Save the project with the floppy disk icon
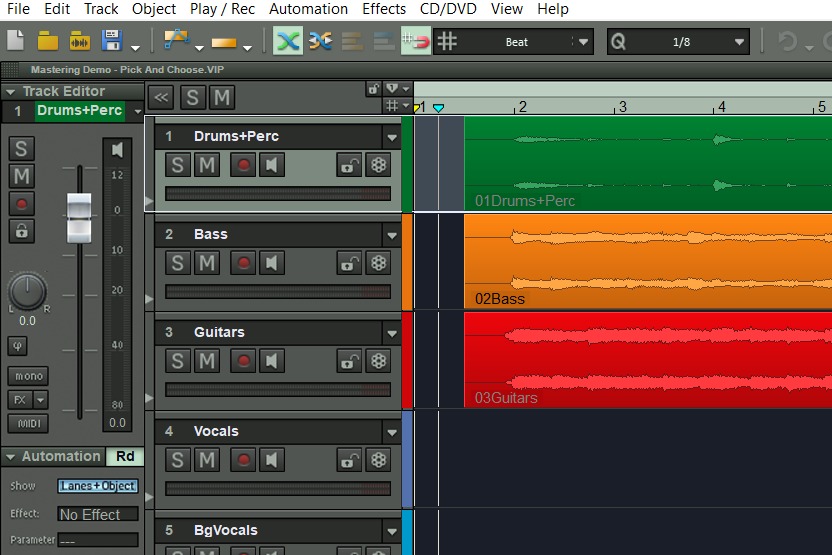This screenshot has width=832, height=555. (x=112, y=41)
